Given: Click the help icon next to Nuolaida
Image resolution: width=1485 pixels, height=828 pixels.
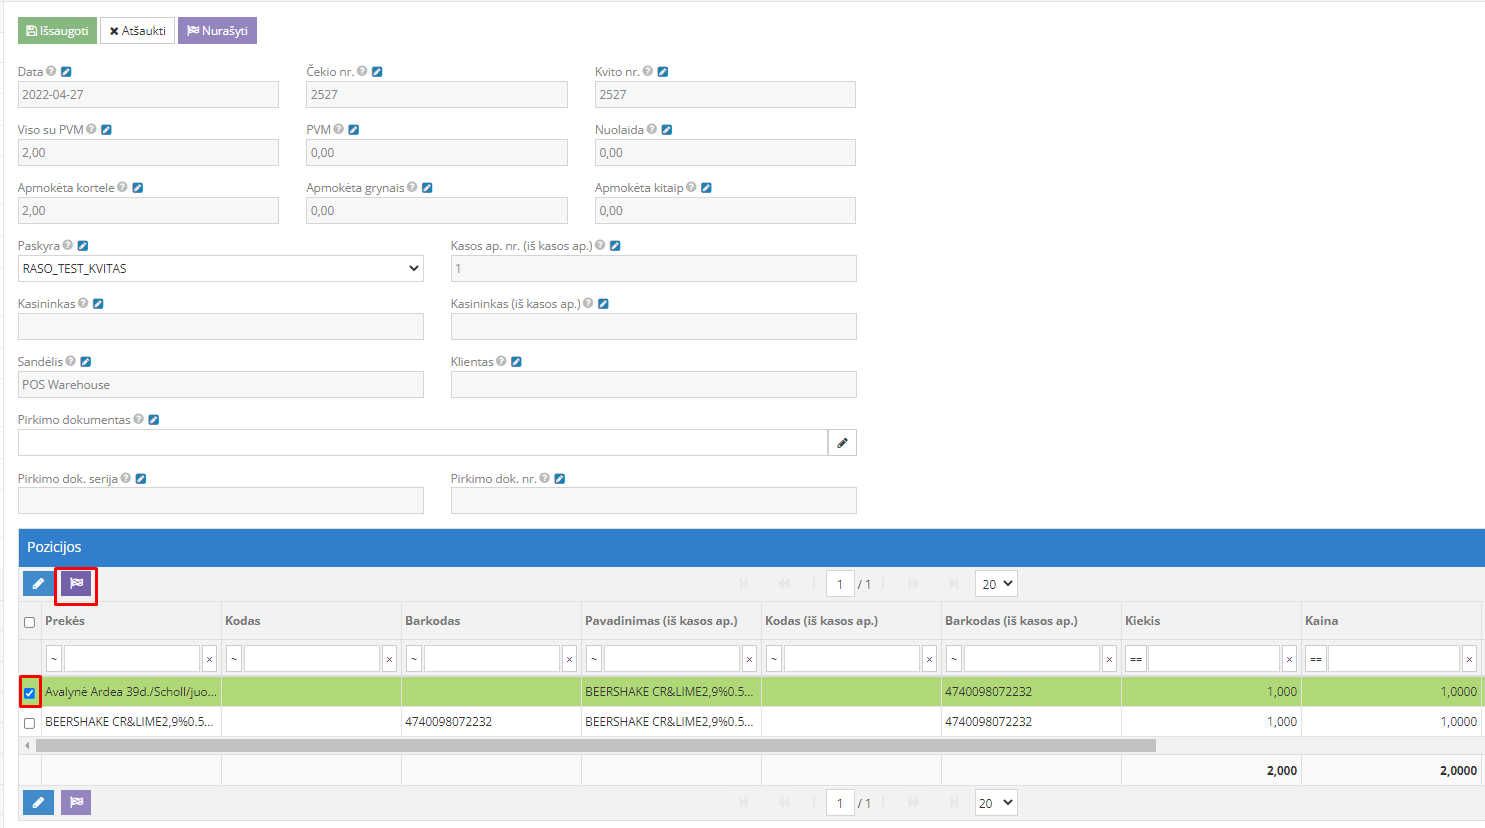Looking at the screenshot, I should tap(652, 130).
